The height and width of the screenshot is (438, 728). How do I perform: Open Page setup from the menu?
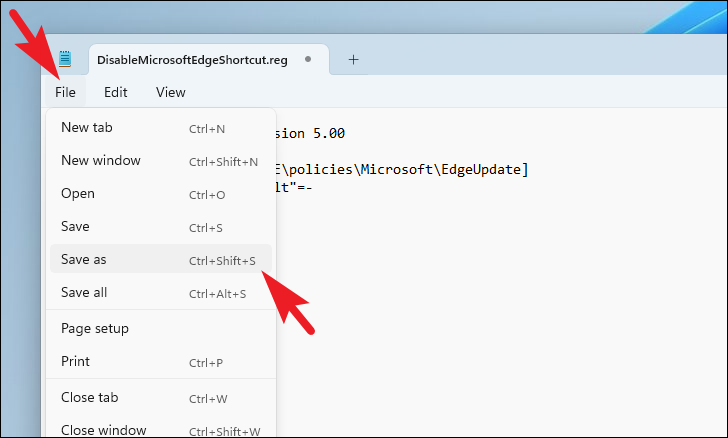(161, 328)
